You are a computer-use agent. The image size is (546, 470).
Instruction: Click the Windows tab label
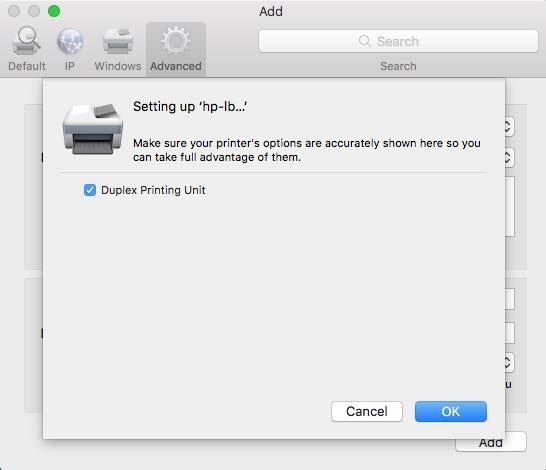tap(118, 66)
